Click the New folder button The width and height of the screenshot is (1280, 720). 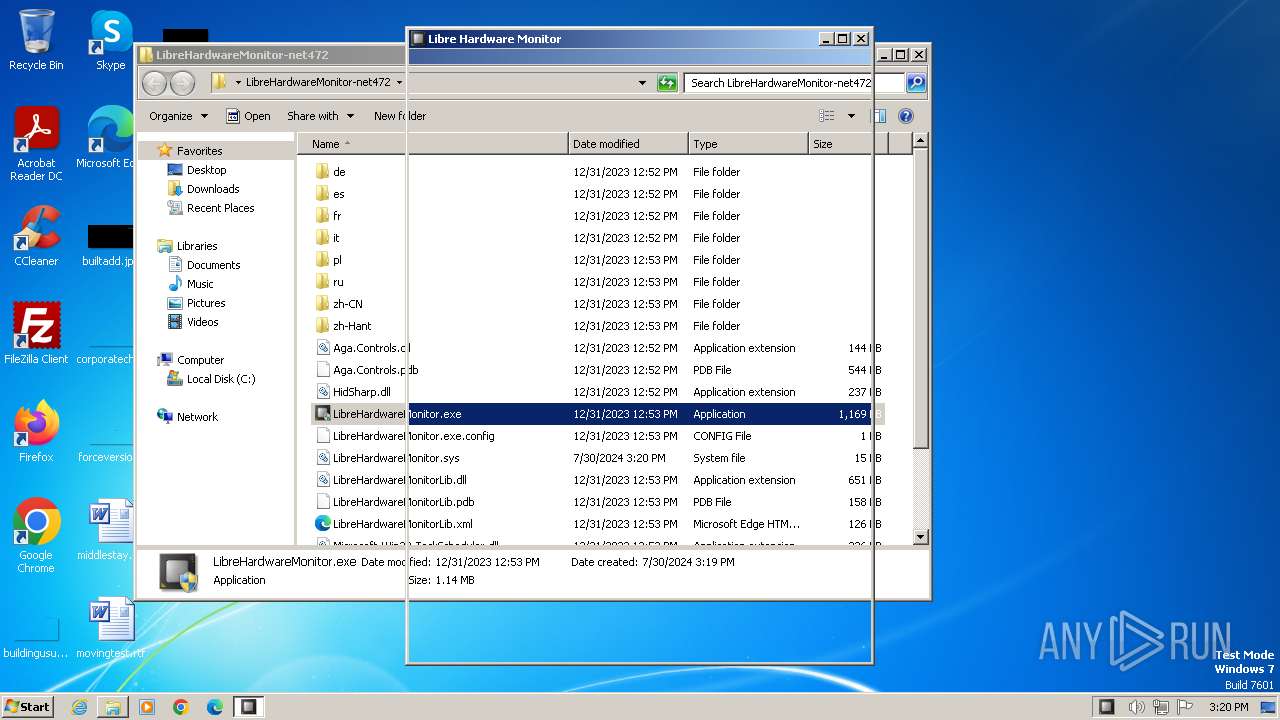pyautogui.click(x=400, y=116)
